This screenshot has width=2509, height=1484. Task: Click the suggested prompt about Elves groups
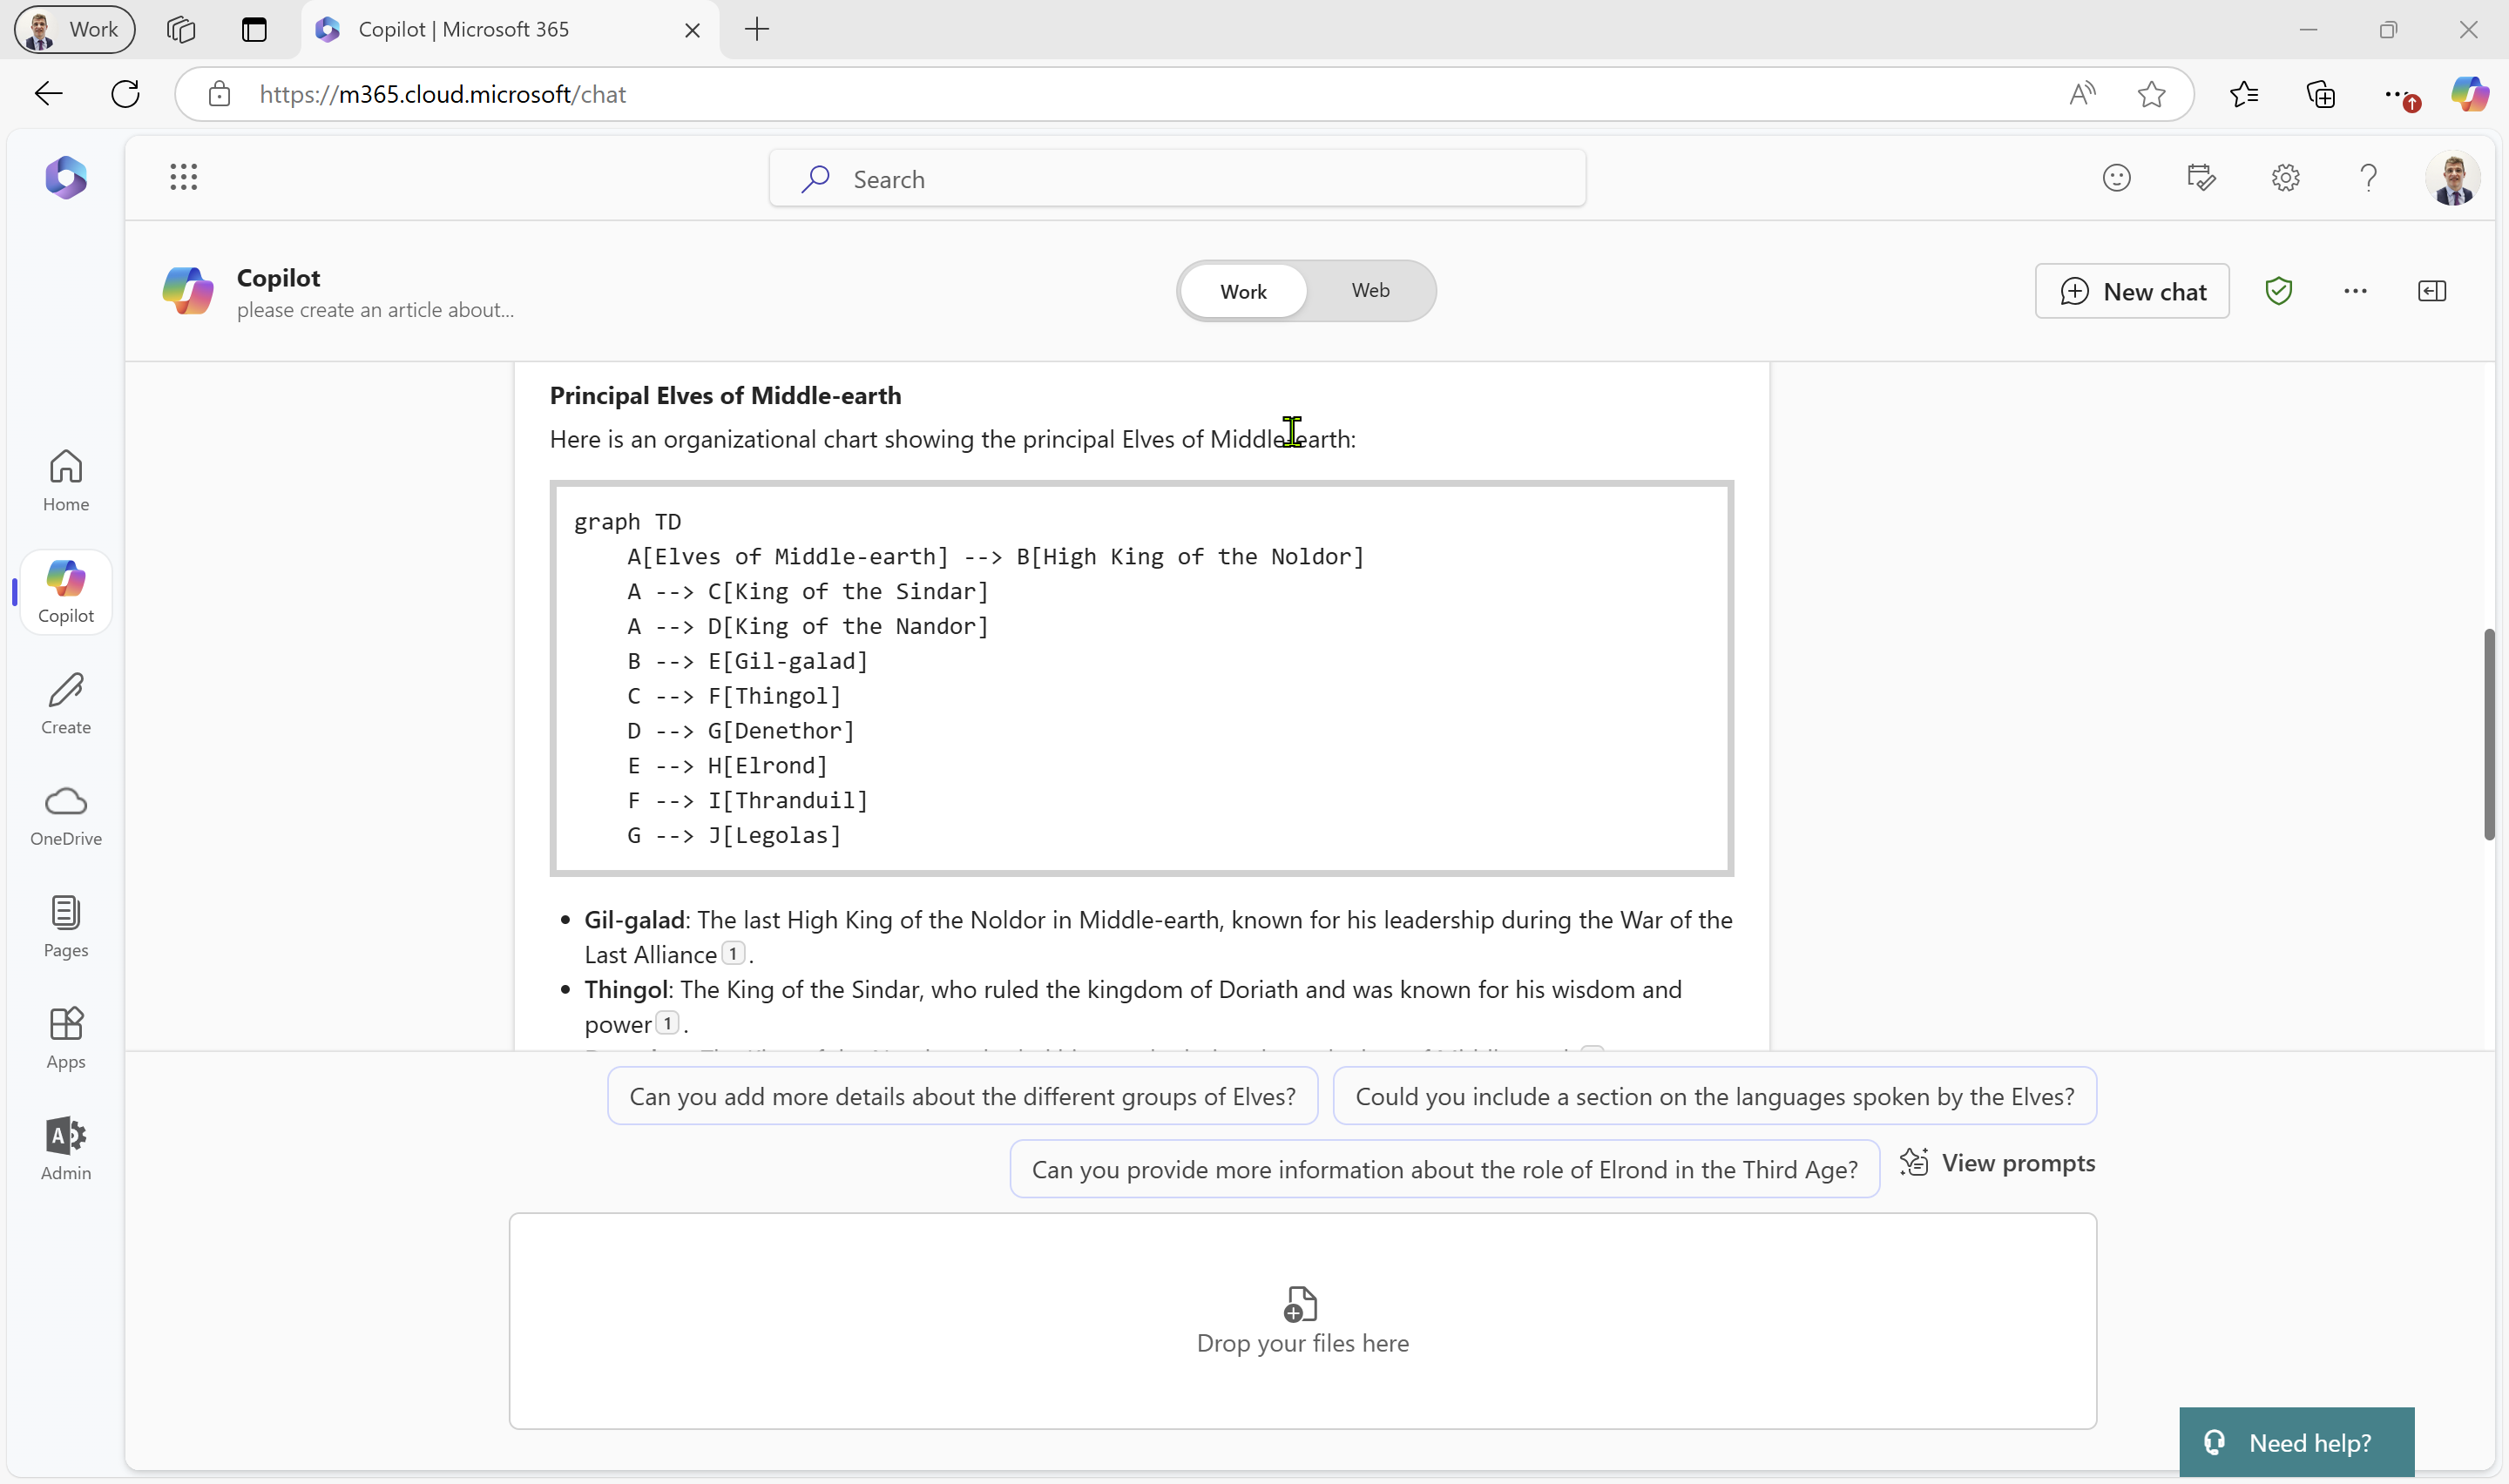(x=961, y=1094)
